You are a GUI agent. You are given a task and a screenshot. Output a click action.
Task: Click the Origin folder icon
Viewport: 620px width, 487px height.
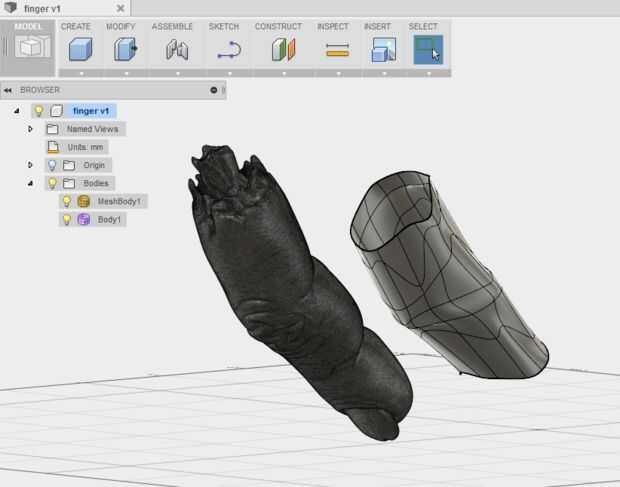[x=69, y=165]
